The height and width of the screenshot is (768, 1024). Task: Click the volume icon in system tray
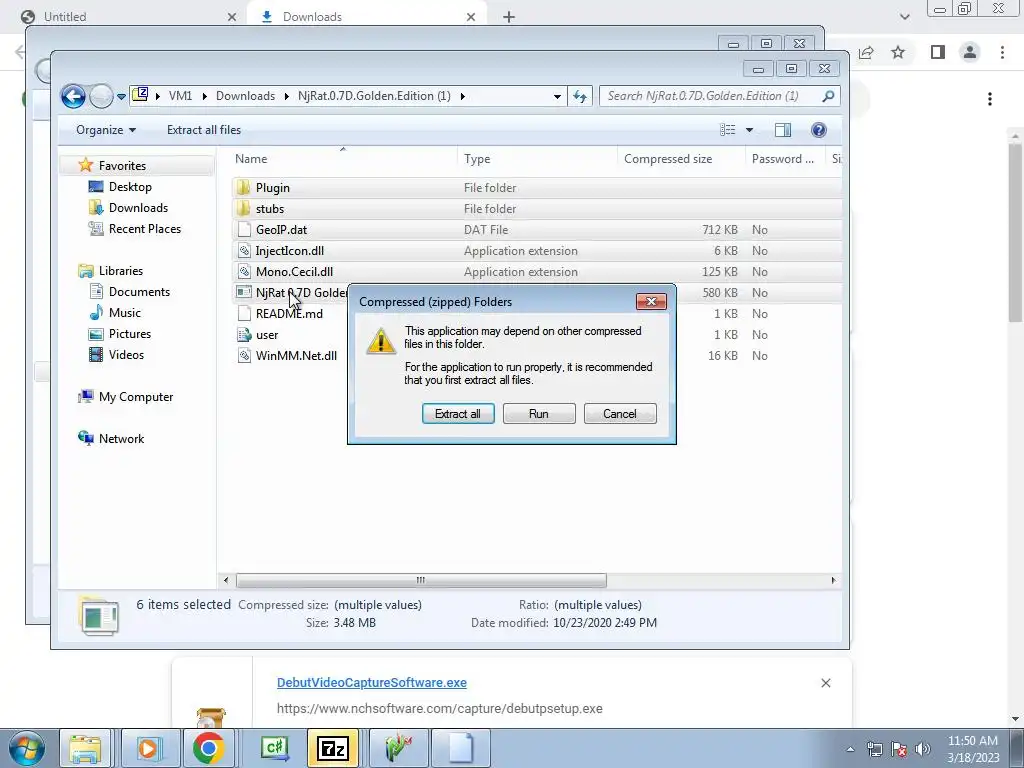(x=922, y=749)
